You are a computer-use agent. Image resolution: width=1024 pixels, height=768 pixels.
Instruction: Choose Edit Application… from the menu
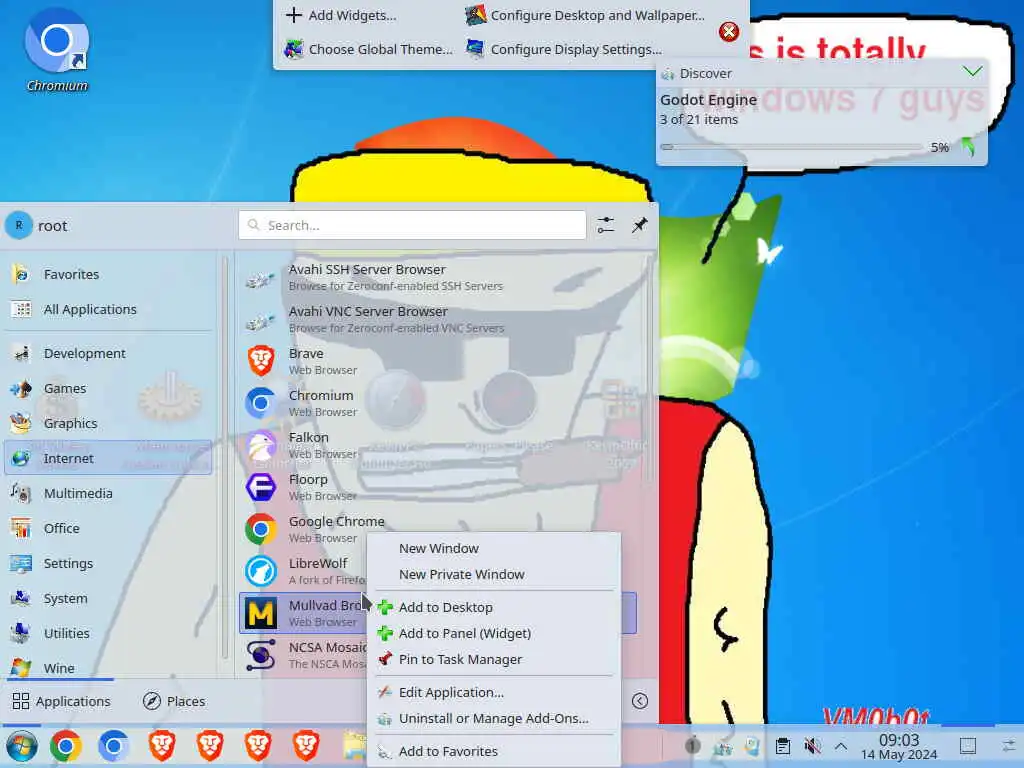494,692
